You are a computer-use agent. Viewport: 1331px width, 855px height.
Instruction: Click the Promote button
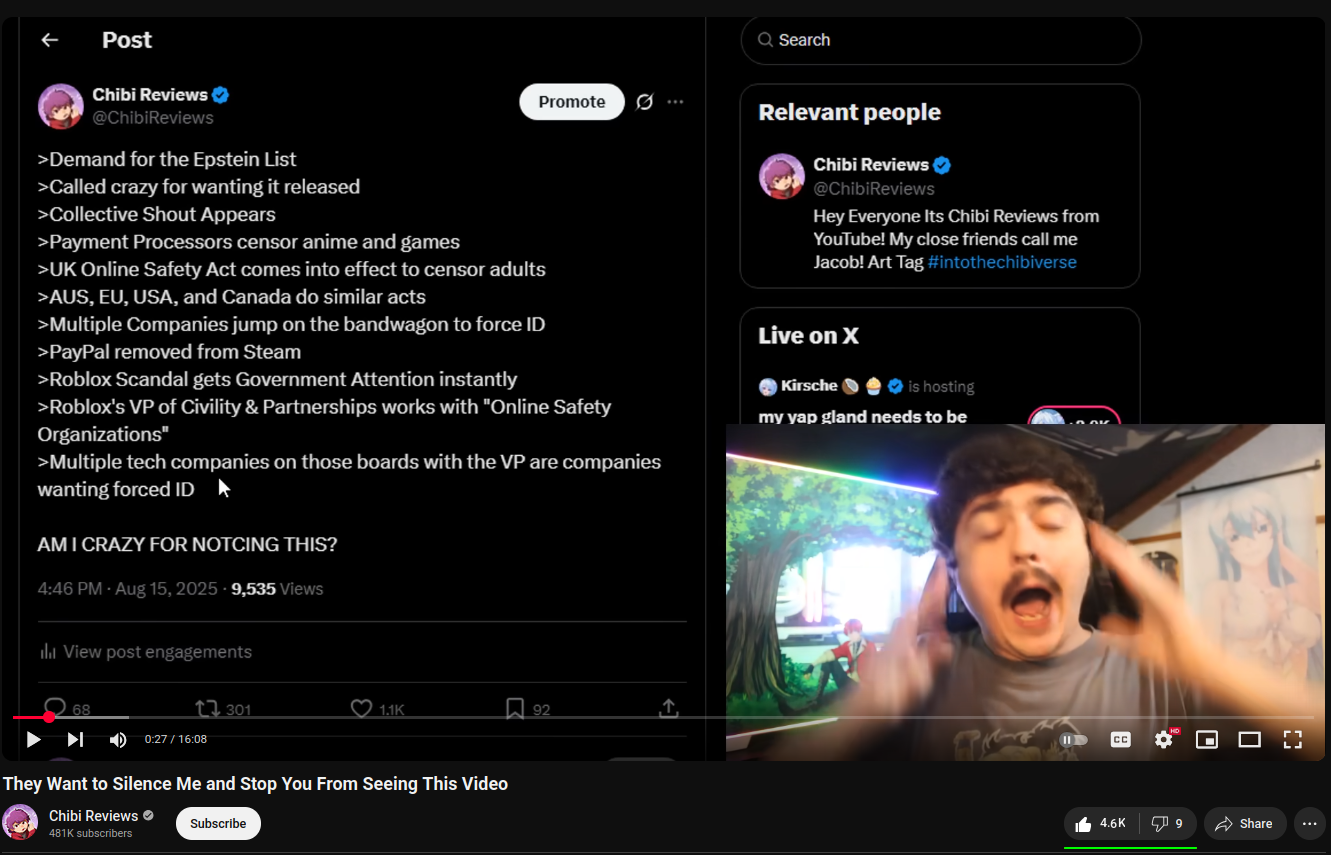click(x=572, y=102)
